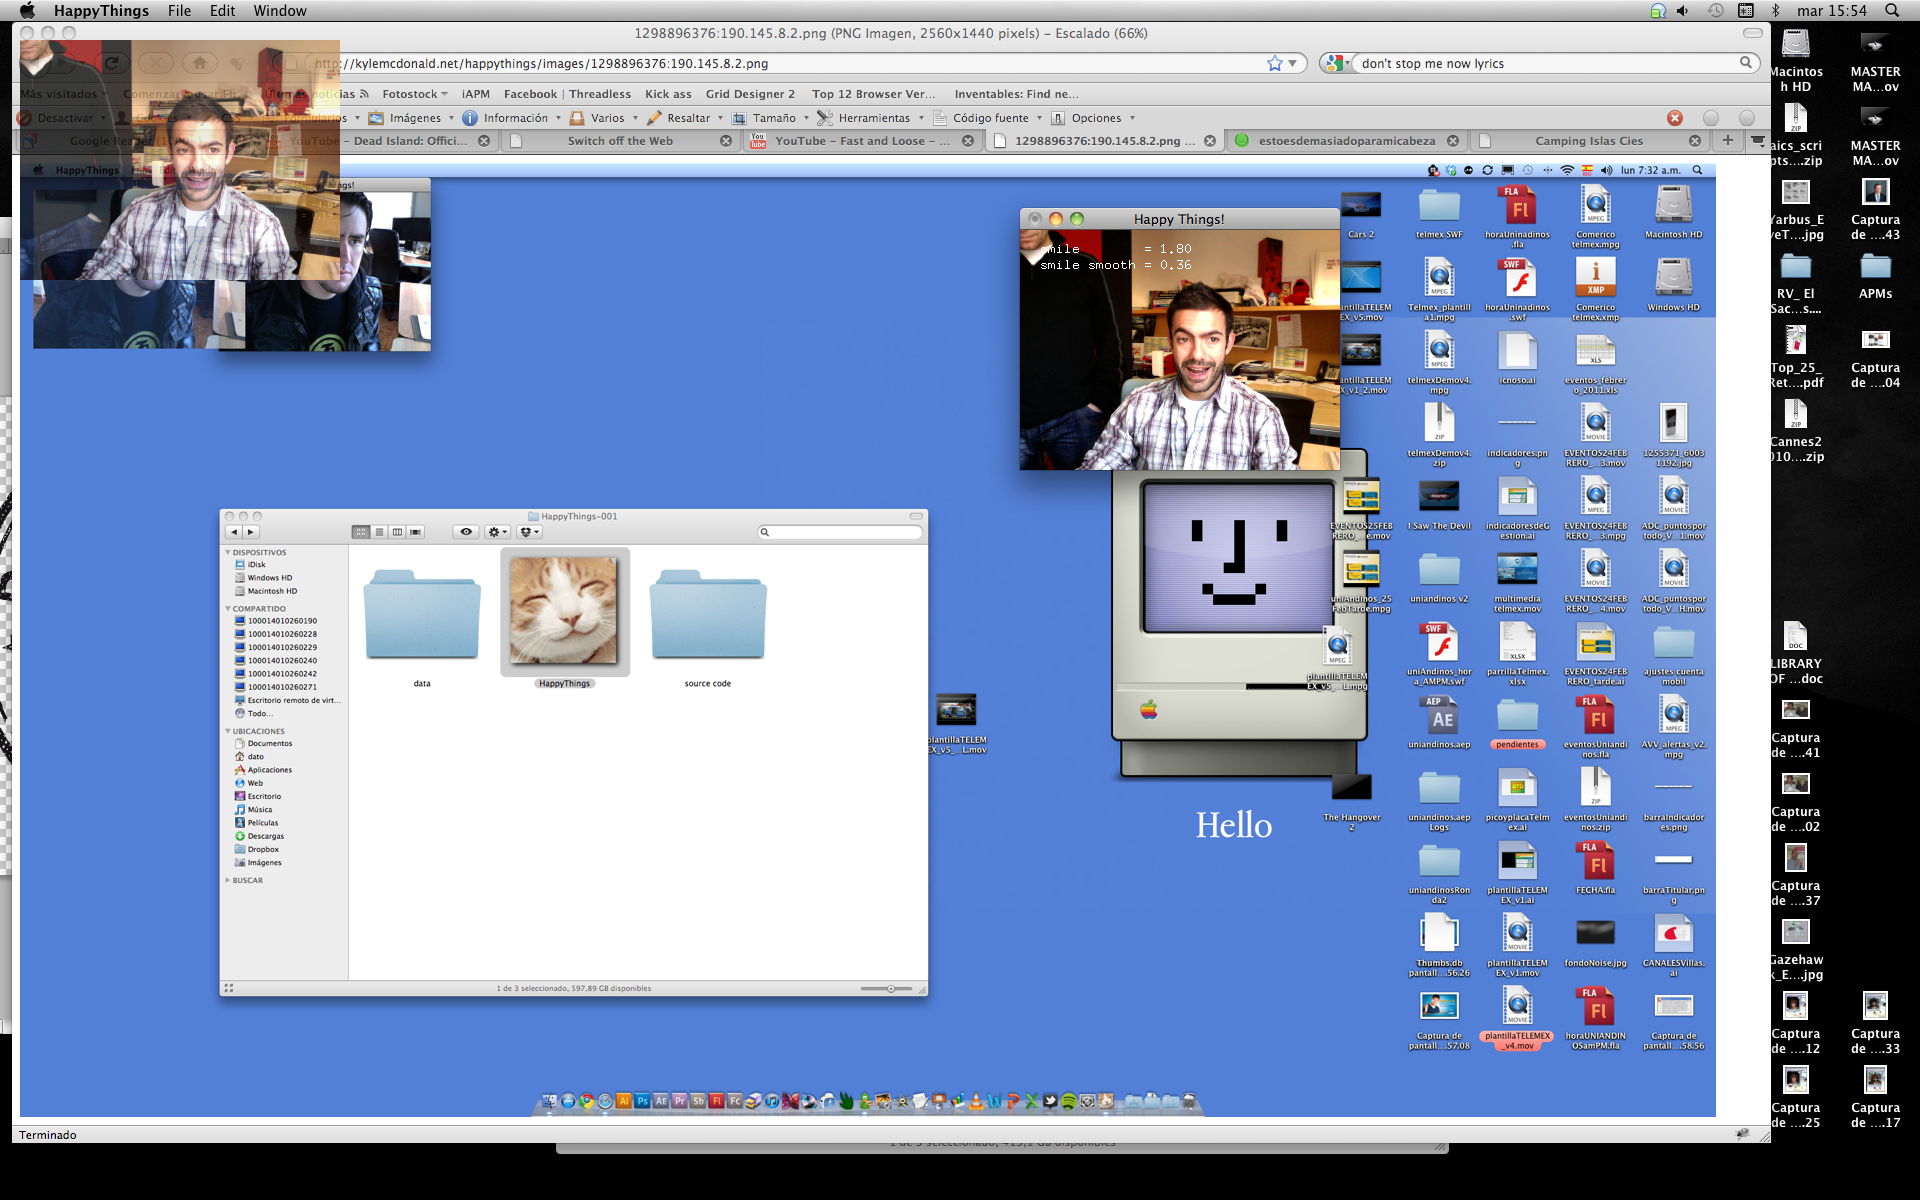Click the Time Machine menu bar icon

coord(1715,10)
